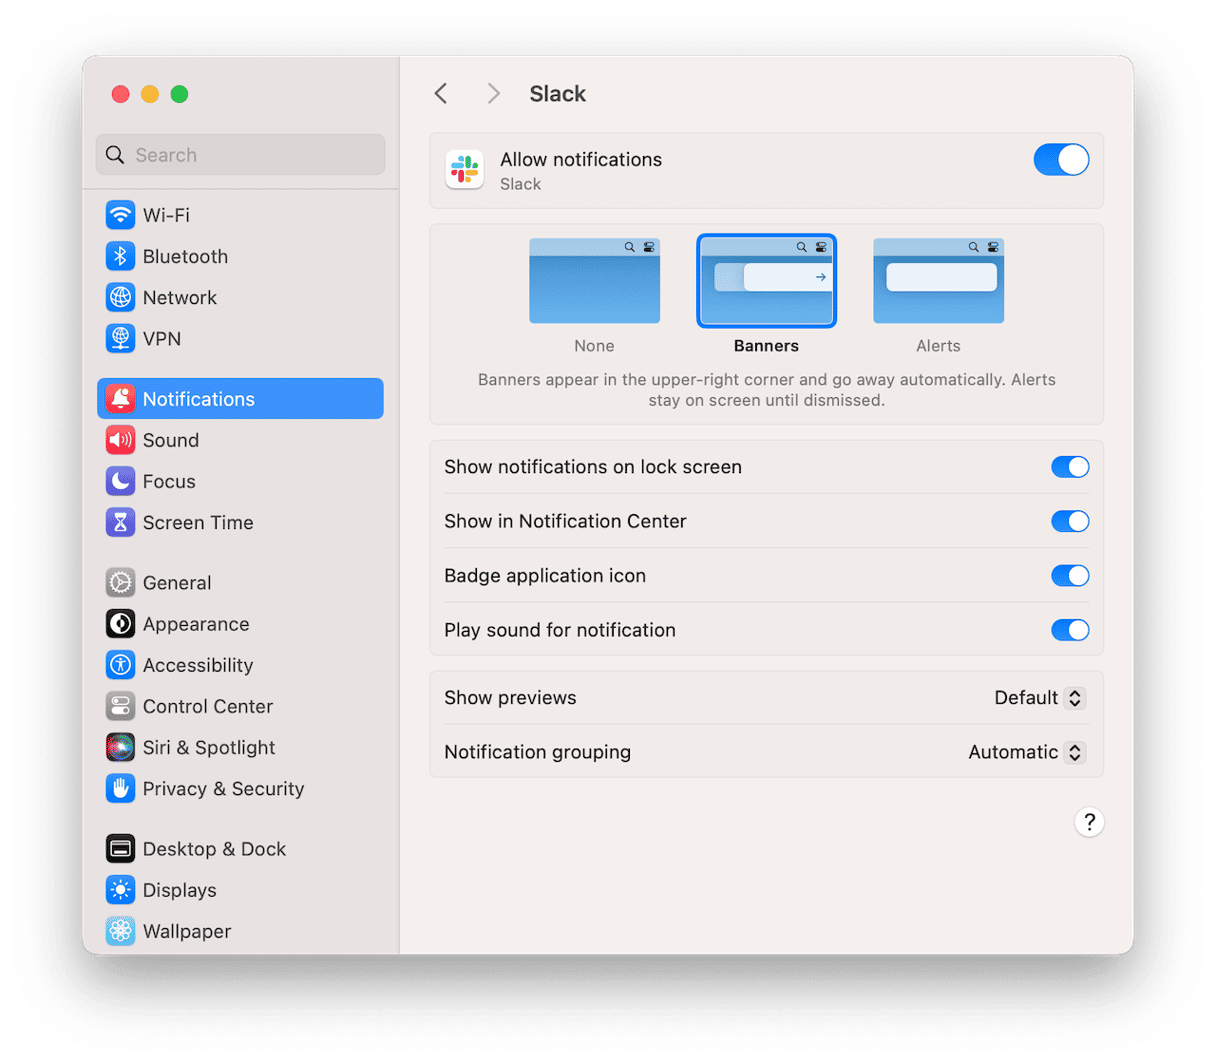1216x1063 pixels.
Task: Click the Siri & Spotlight icon
Action: click(x=120, y=747)
